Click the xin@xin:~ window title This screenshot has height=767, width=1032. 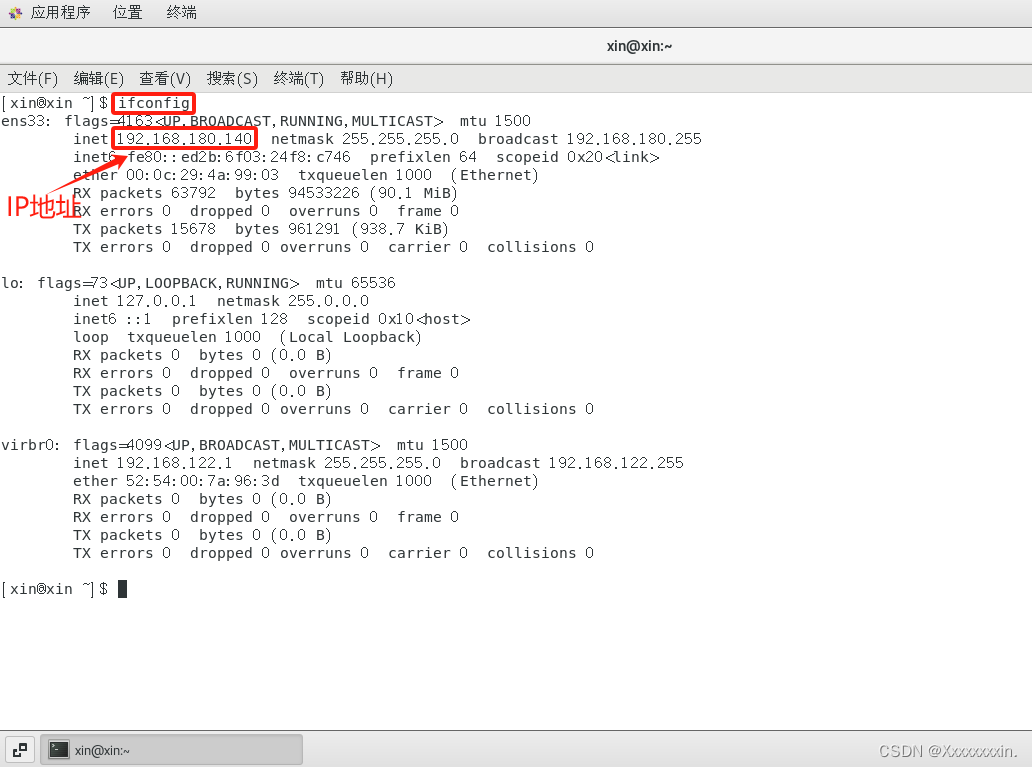click(x=639, y=46)
